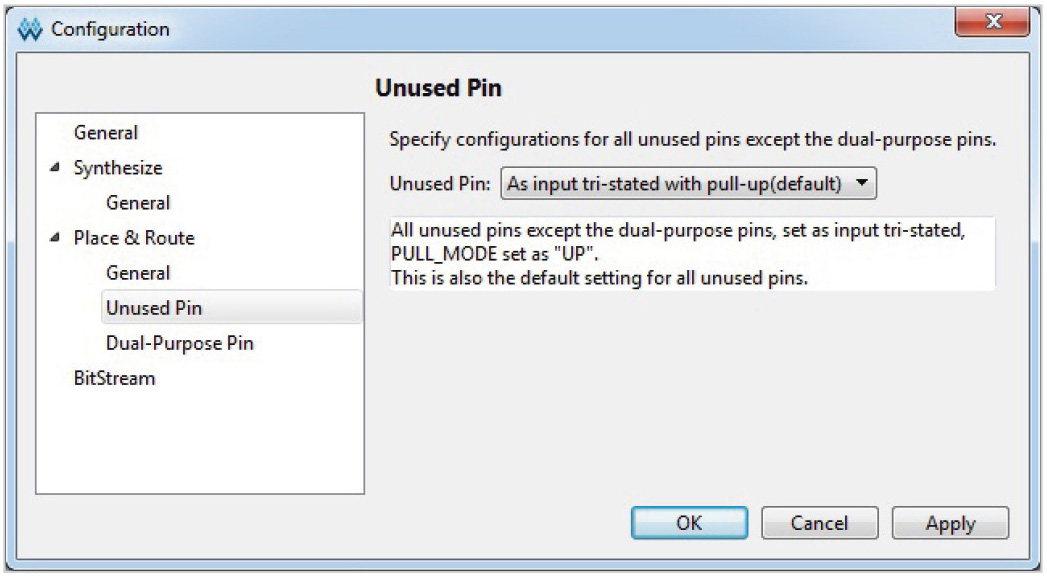Screen dimensions: 1047x576
Task: Apply the current settings
Action: pyautogui.click(x=950, y=523)
